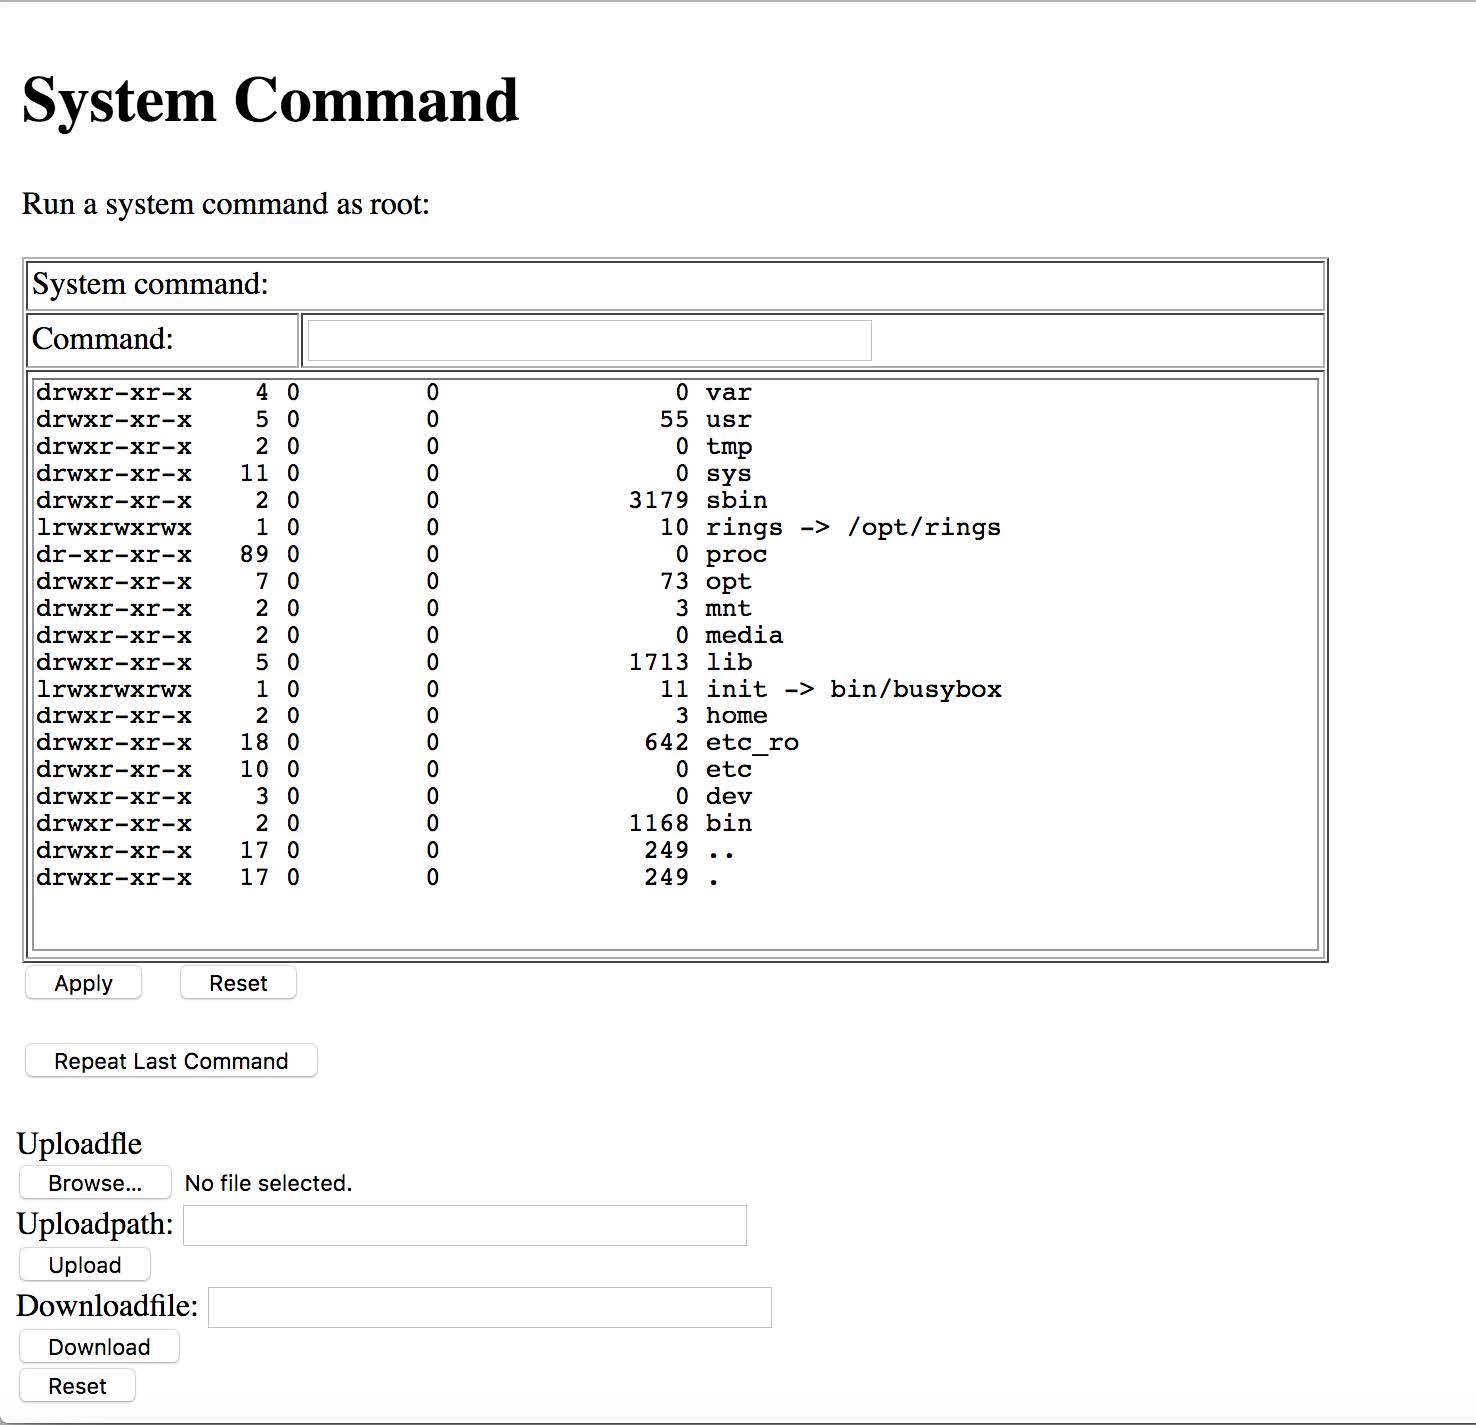Focus the Uploadpath text field
1476x1425 pixels.
pyautogui.click(x=465, y=1225)
